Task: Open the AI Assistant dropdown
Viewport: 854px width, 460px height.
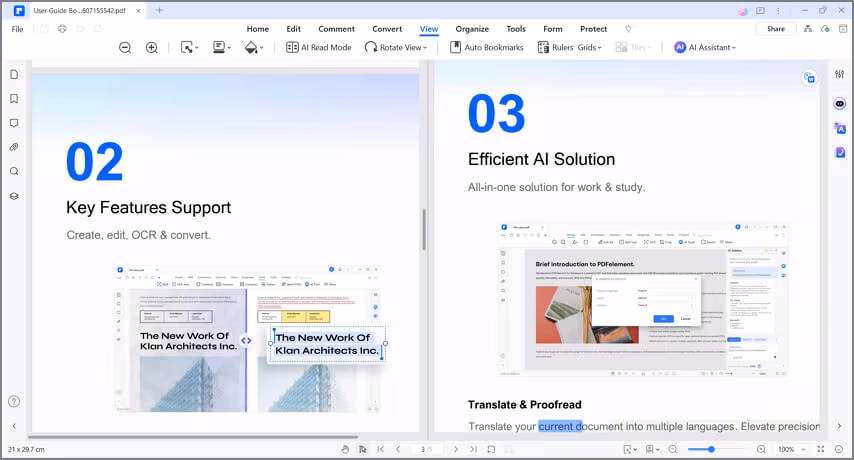Action: coord(704,47)
